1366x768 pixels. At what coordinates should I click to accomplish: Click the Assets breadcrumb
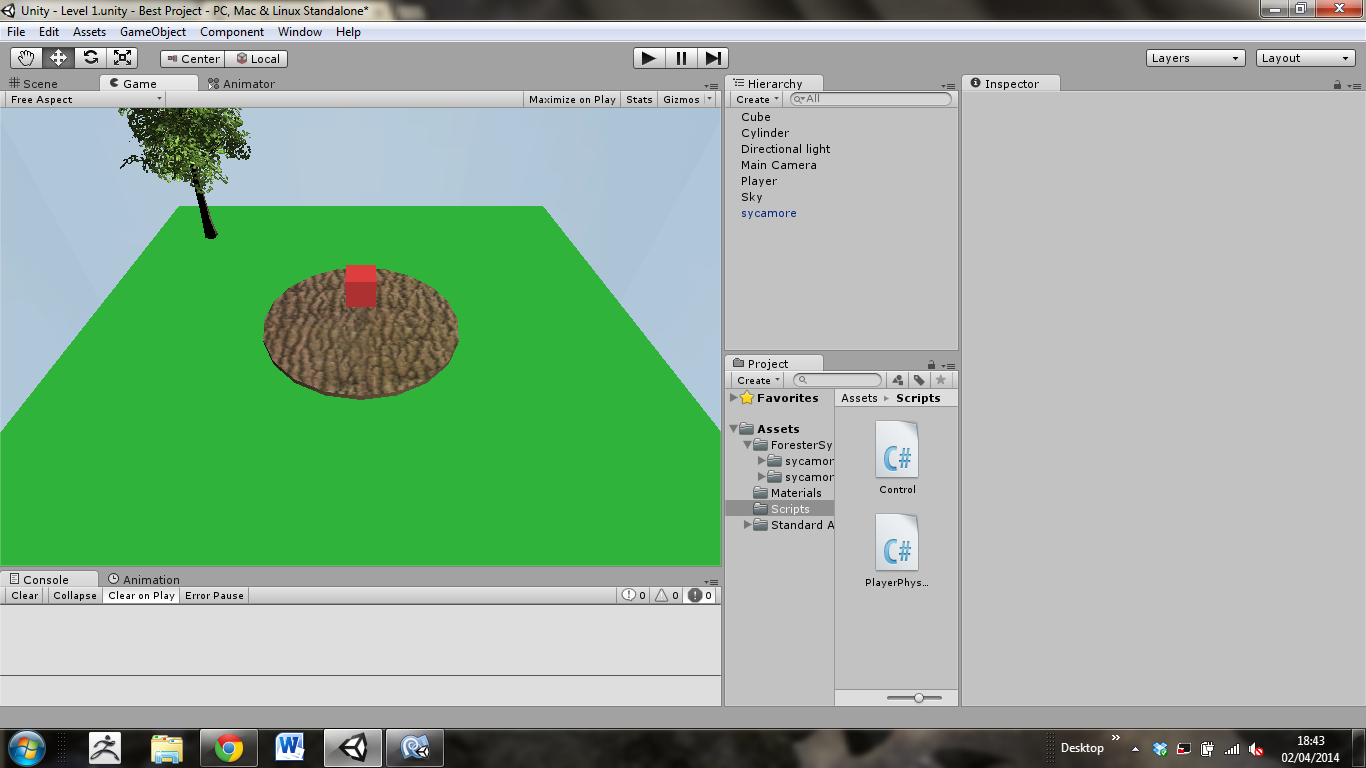859,398
